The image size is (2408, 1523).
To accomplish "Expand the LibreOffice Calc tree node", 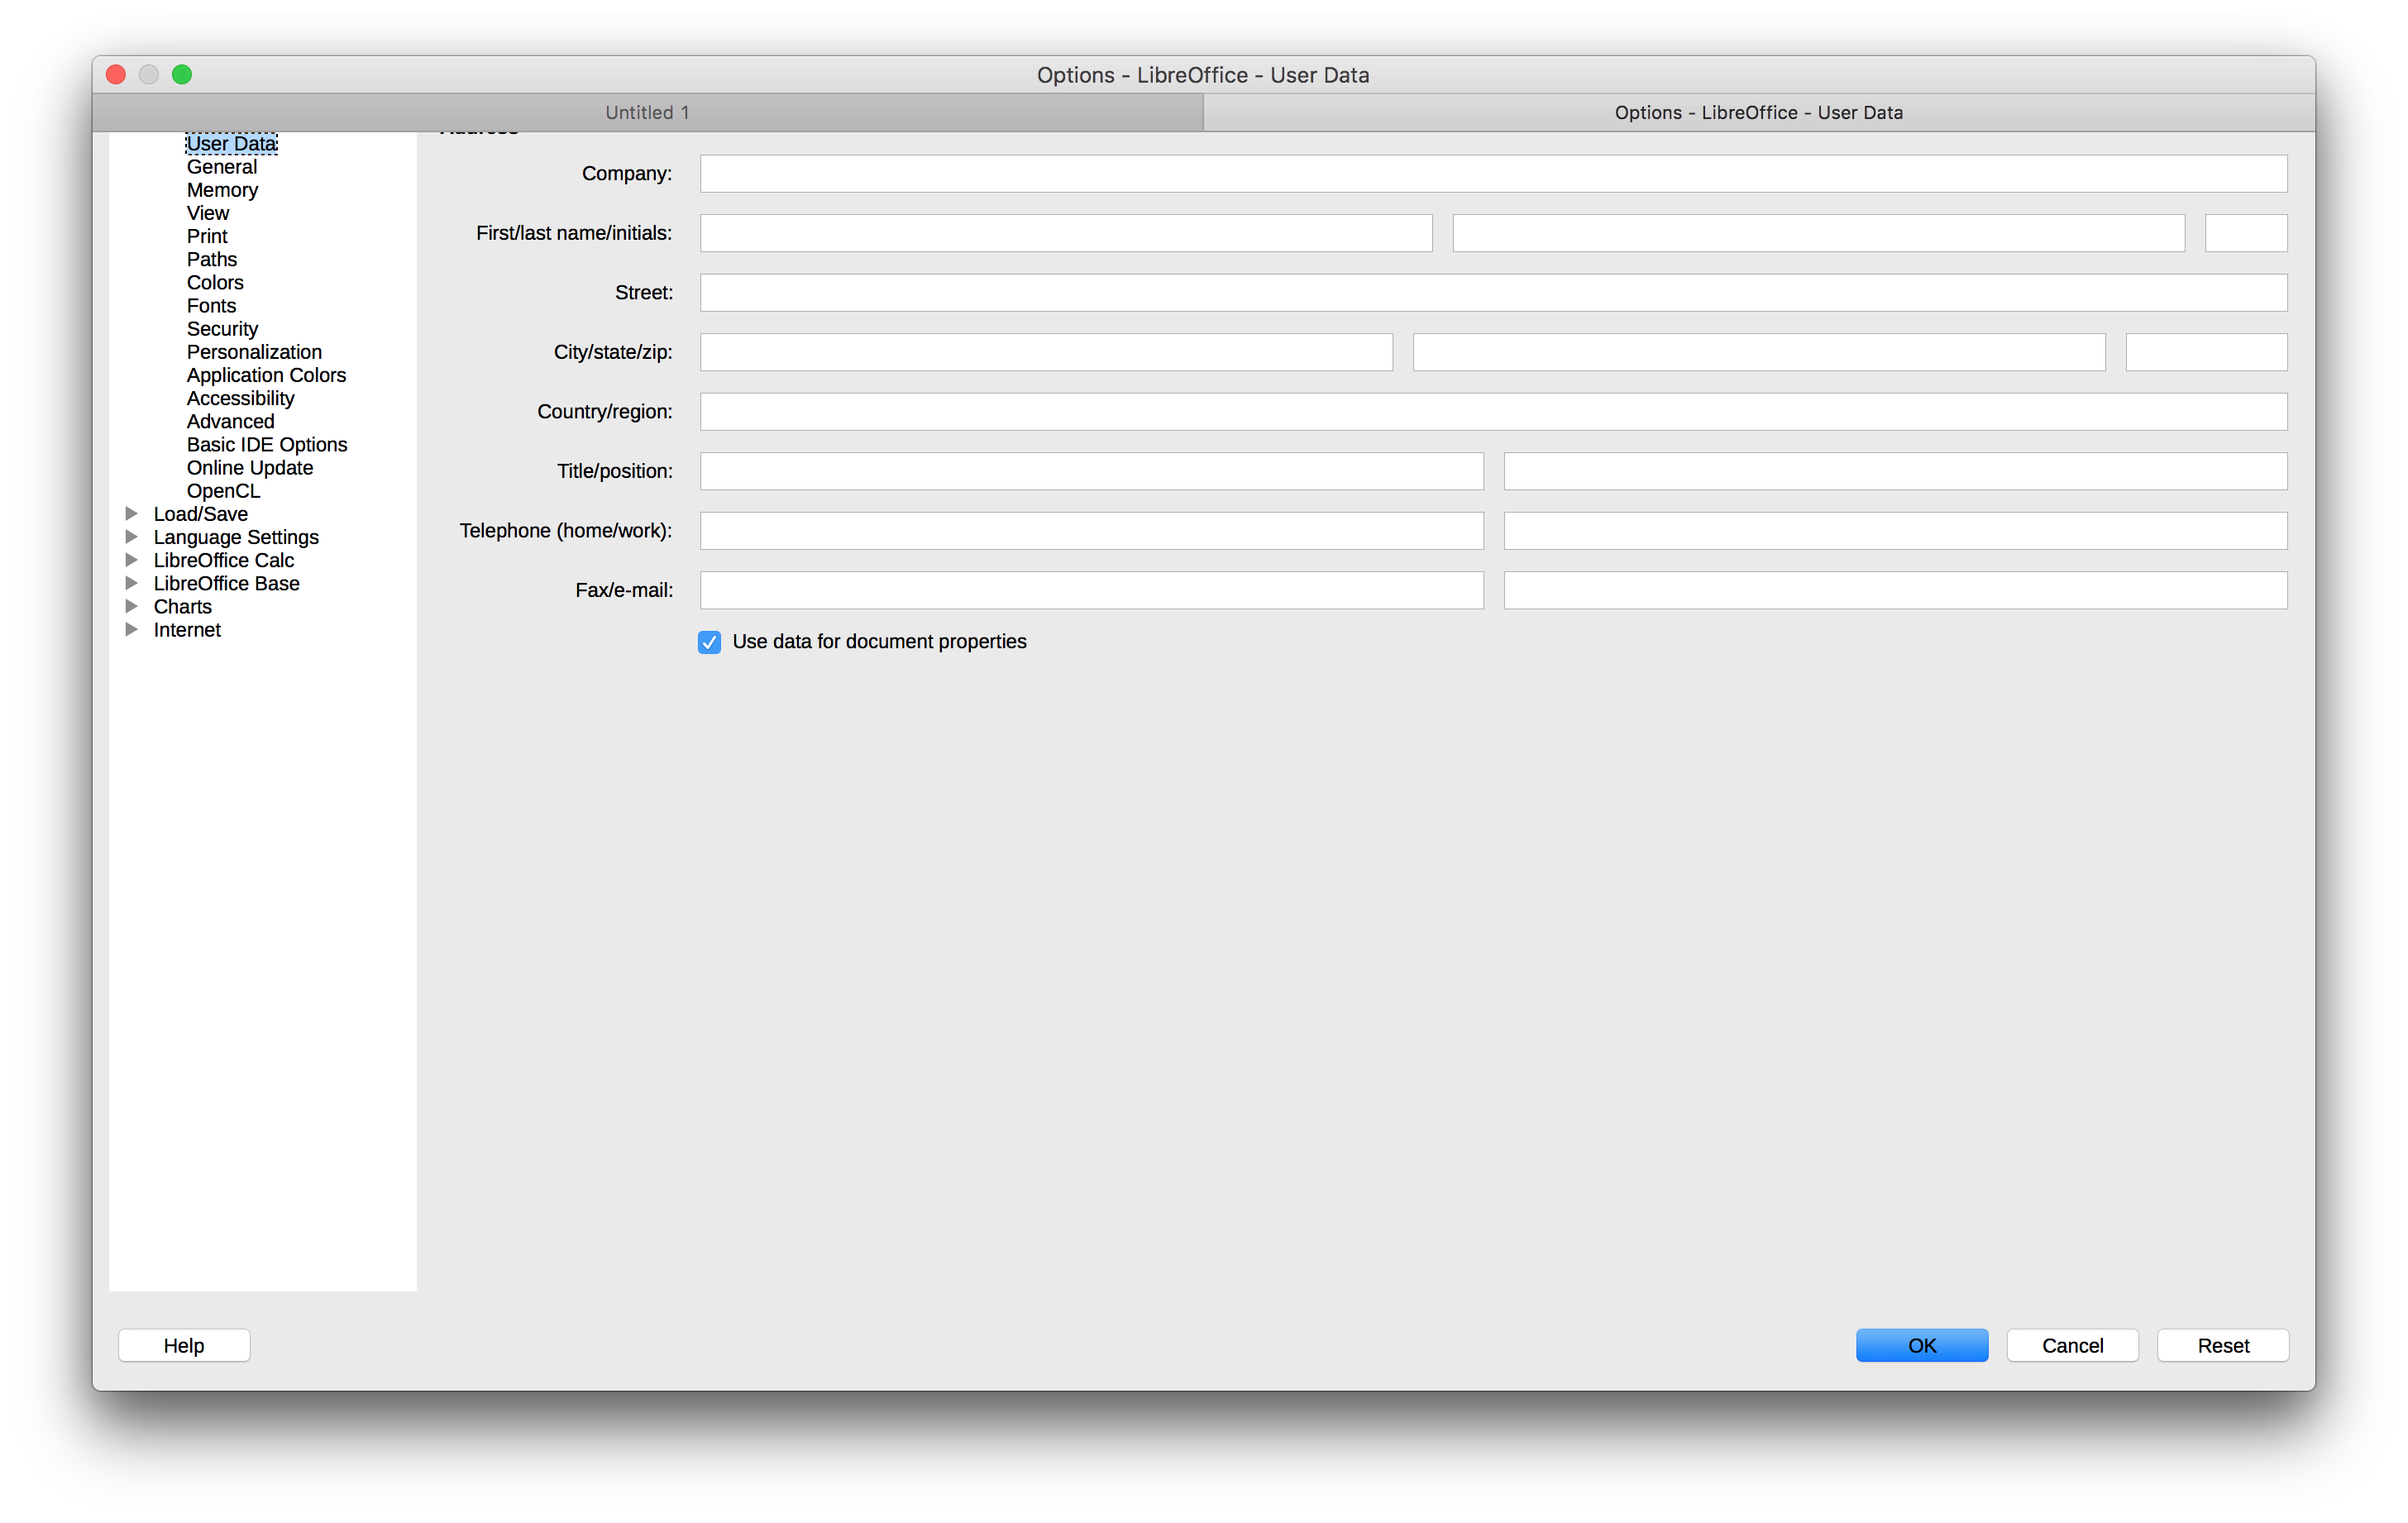I will pyautogui.click(x=131, y=560).
